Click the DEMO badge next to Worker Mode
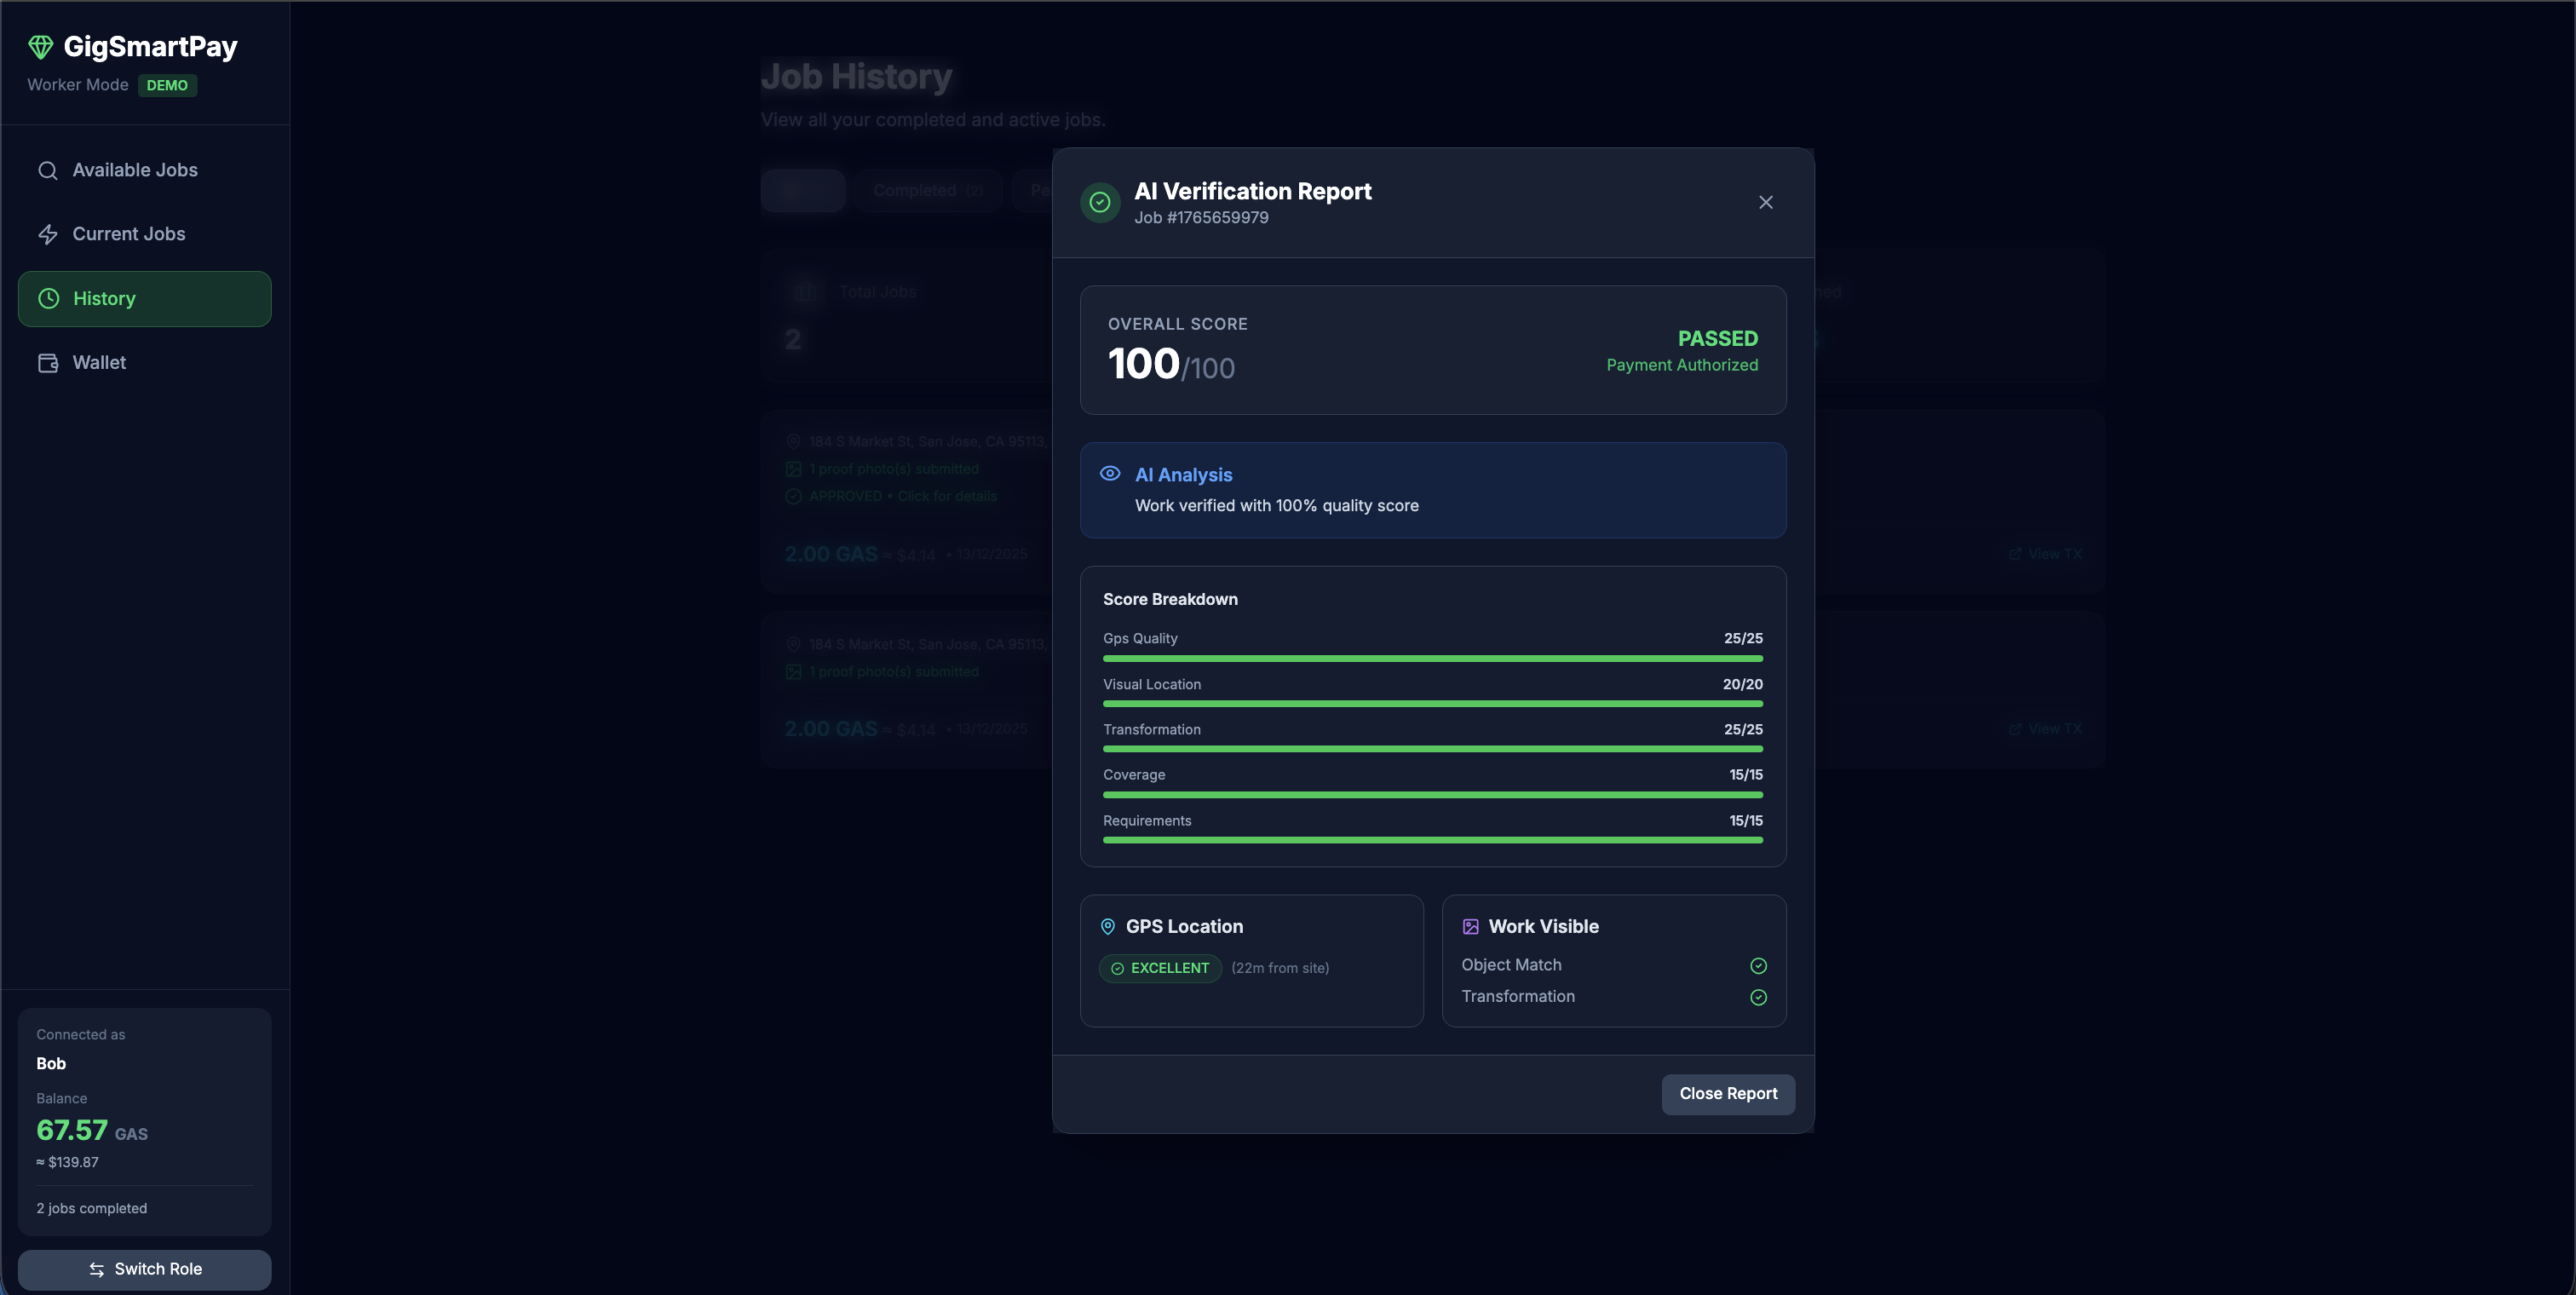Viewport: 2576px width, 1295px height. tap(167, 86)
